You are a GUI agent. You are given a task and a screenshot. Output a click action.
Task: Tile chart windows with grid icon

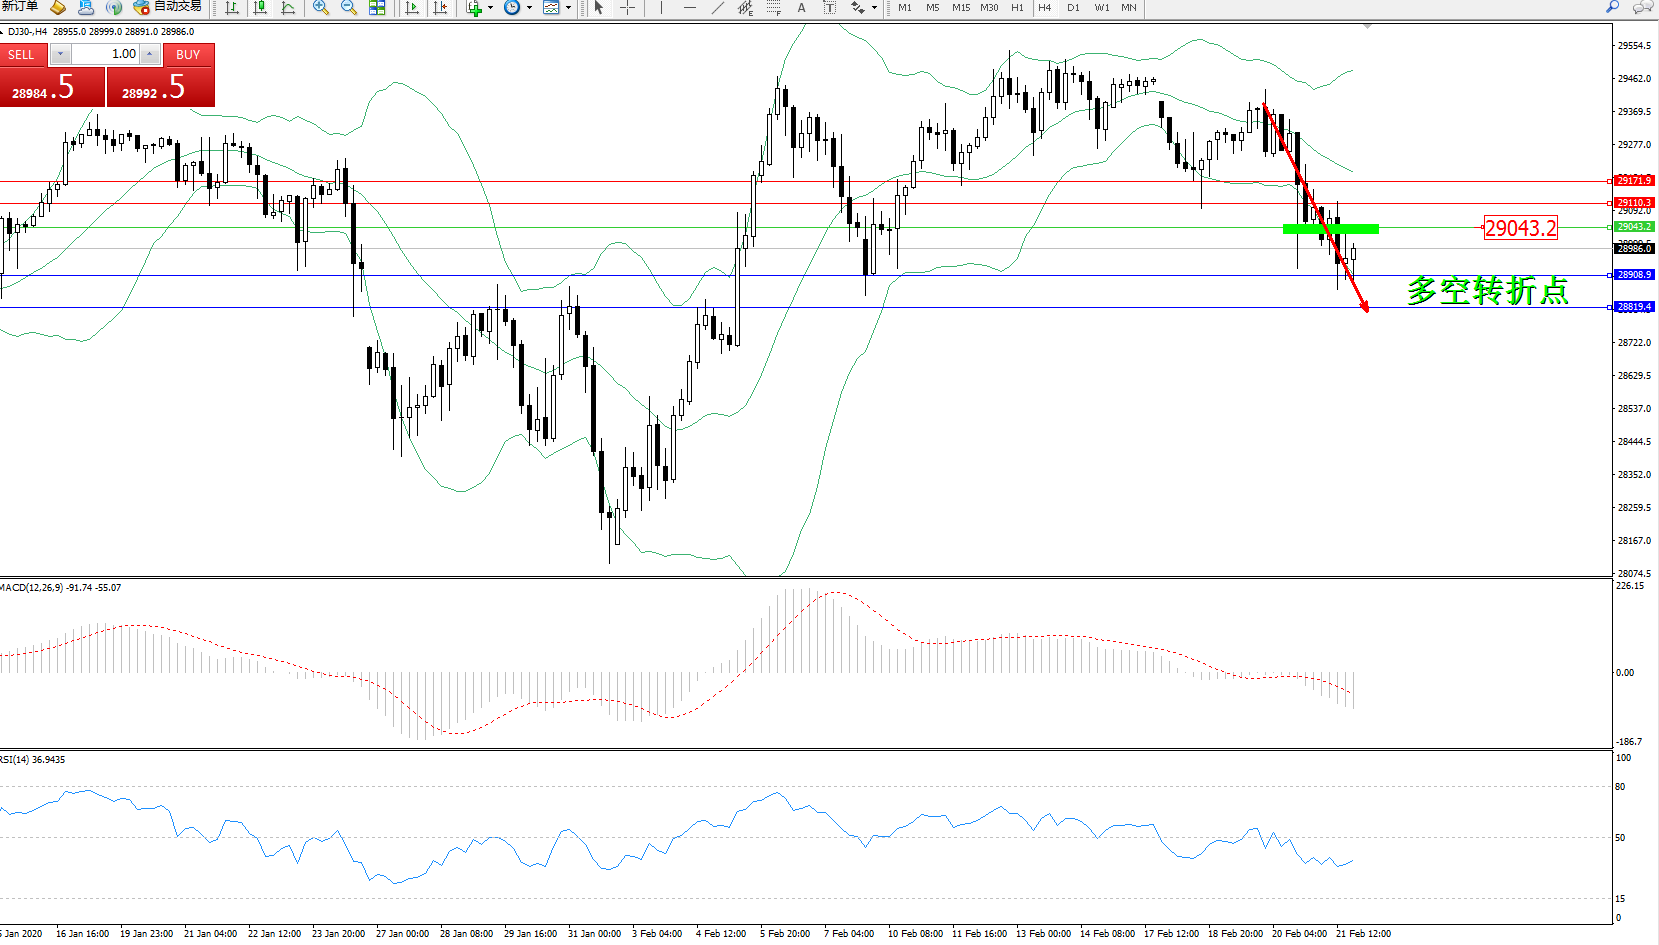point(377,8)
